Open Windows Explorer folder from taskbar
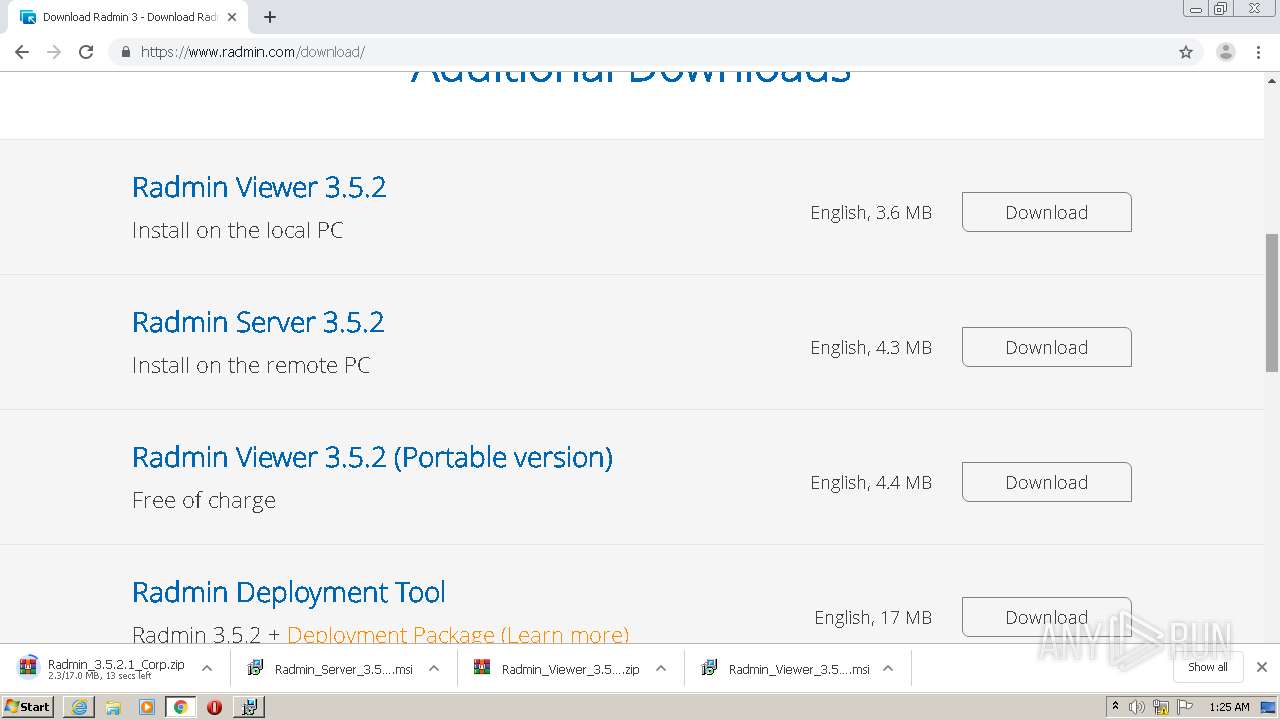The image size is (1280, 720). coord(113,707)
